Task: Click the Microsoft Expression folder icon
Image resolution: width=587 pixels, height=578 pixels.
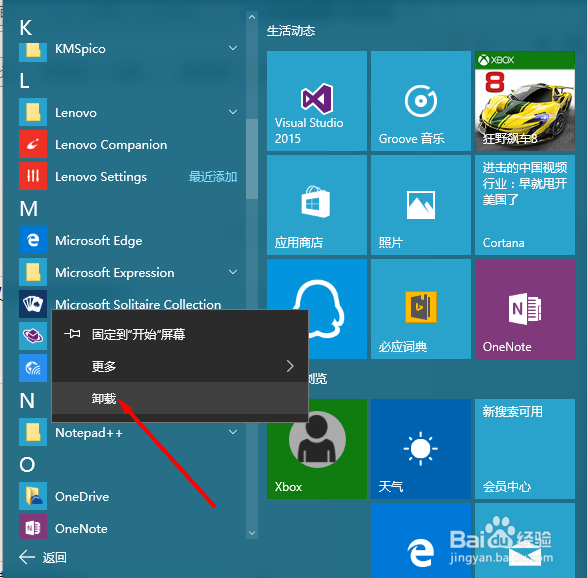Action: (x=33, y=272)
